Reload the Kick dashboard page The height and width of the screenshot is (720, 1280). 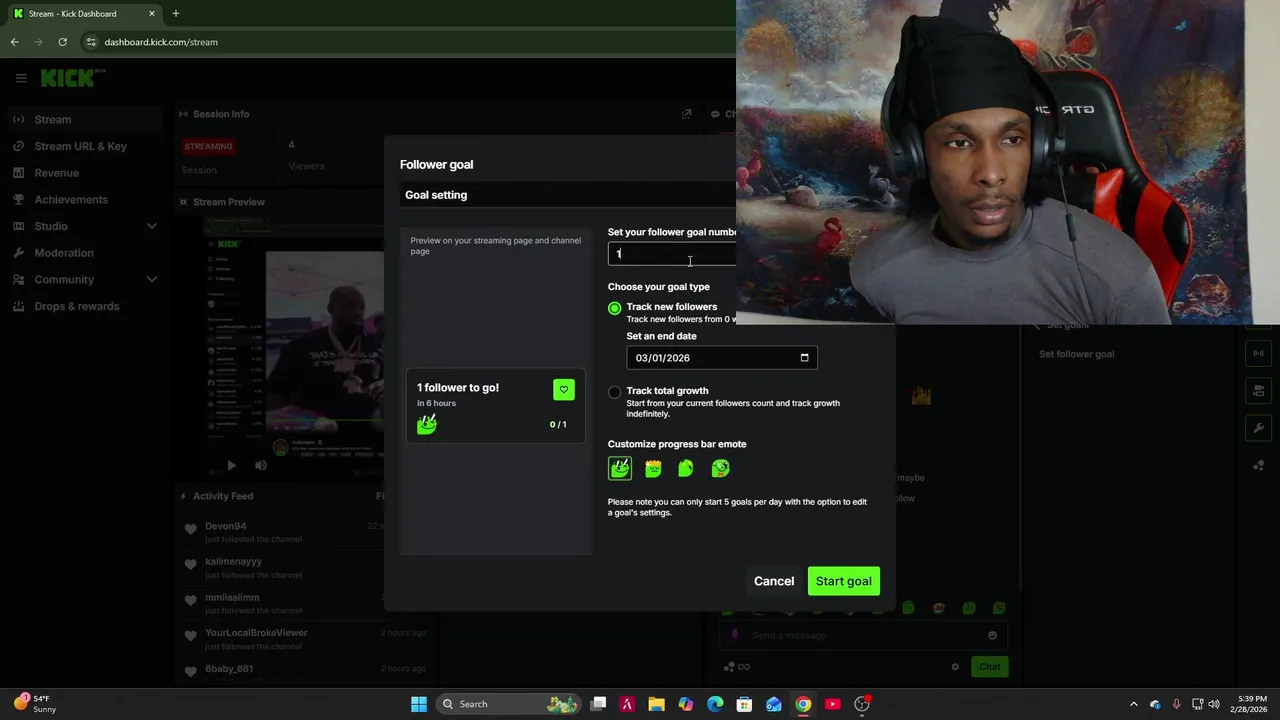(62, 42)
